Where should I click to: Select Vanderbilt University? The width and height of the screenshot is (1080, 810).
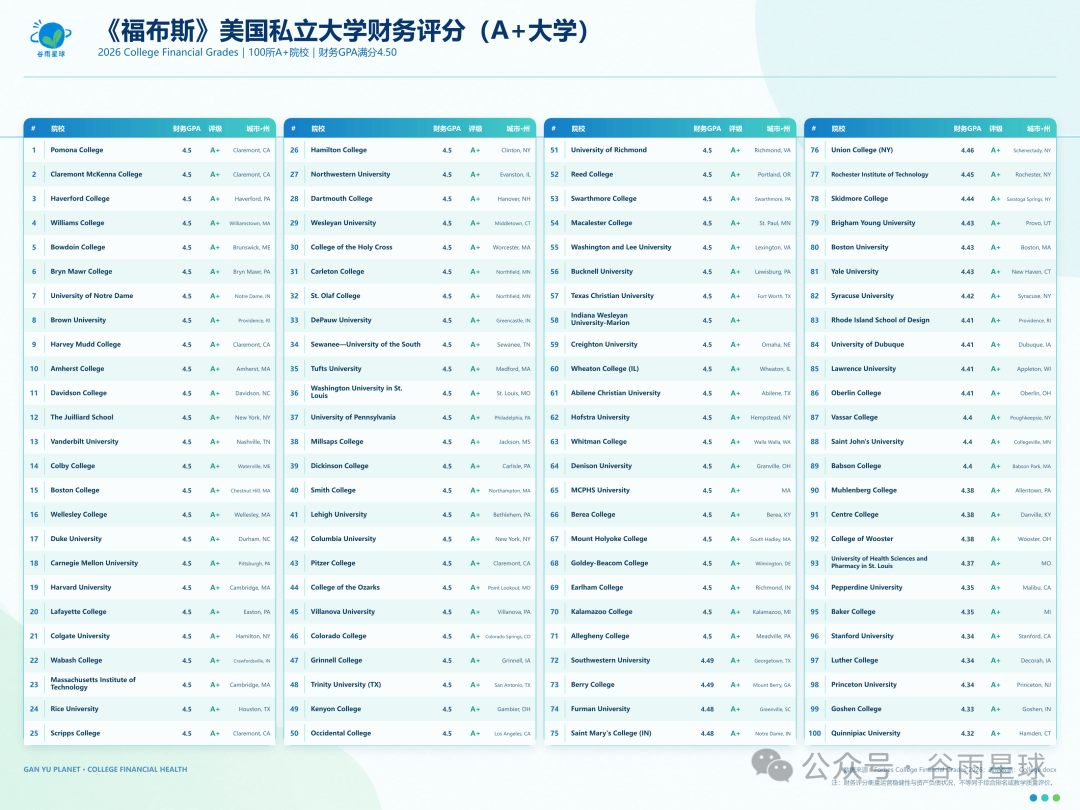(x=84, y=442)
